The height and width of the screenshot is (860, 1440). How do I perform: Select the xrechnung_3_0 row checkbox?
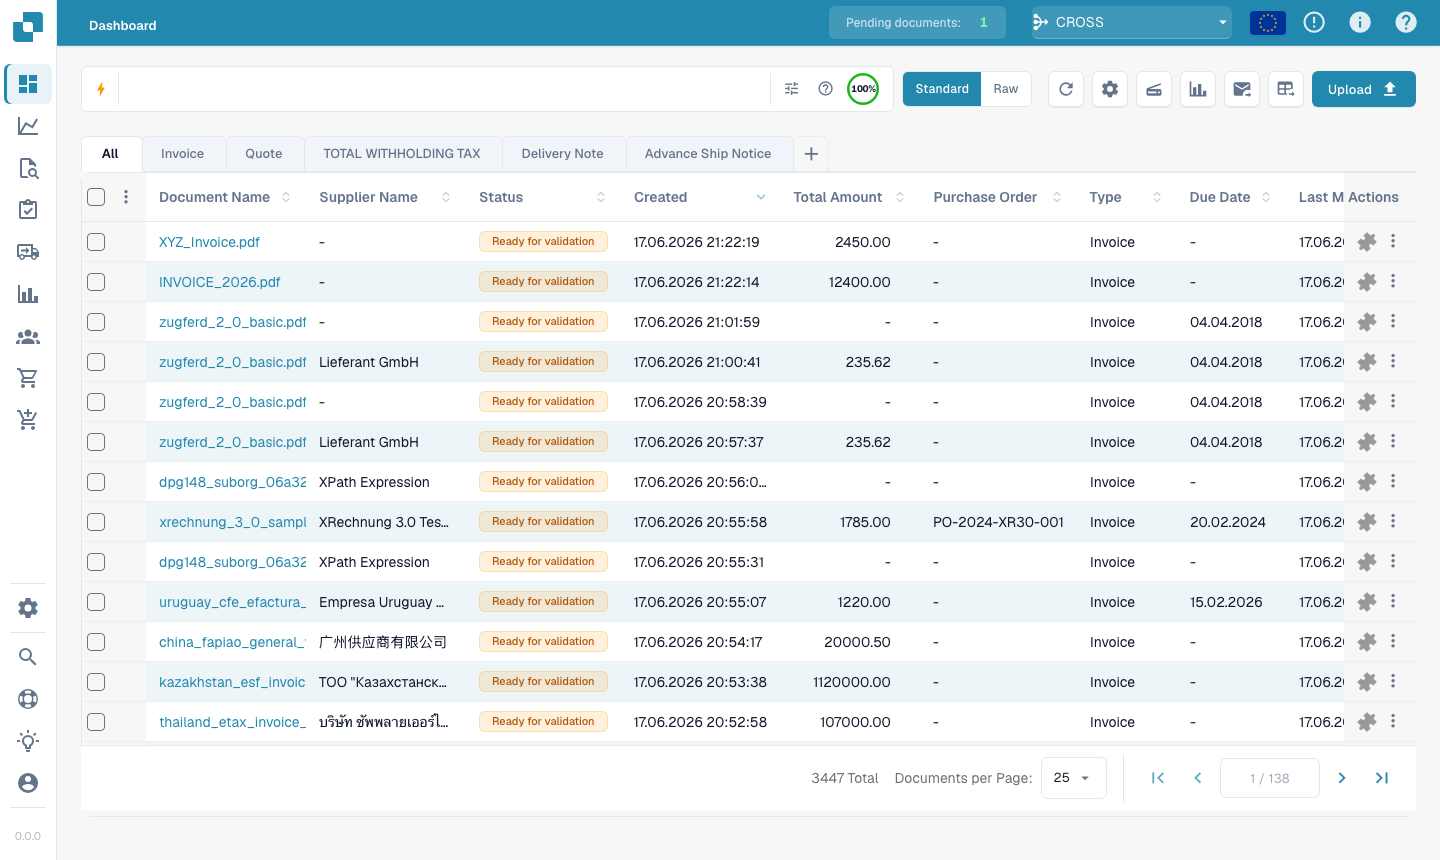click(x=96, y=522)
